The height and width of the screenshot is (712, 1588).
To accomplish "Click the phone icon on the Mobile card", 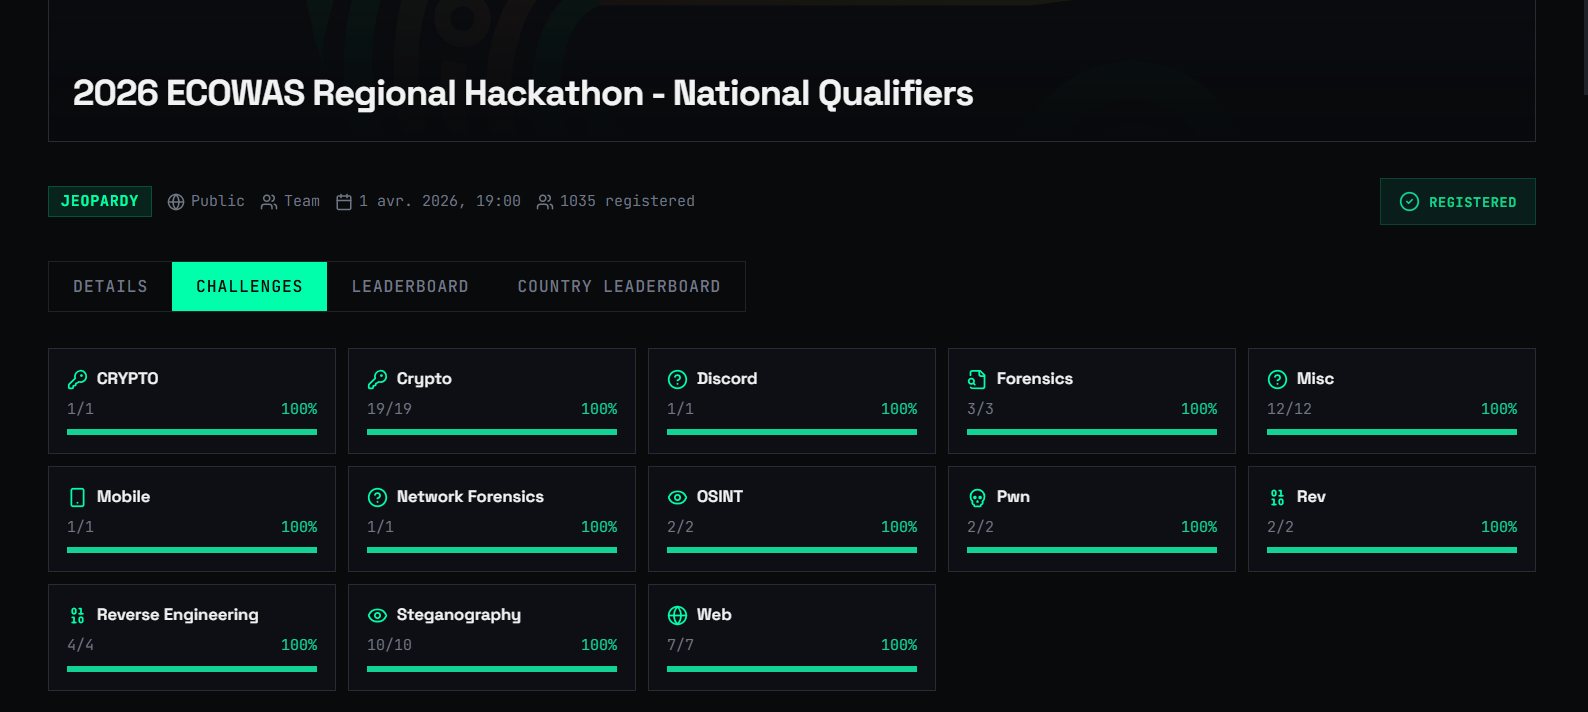I will pos(77,497).
